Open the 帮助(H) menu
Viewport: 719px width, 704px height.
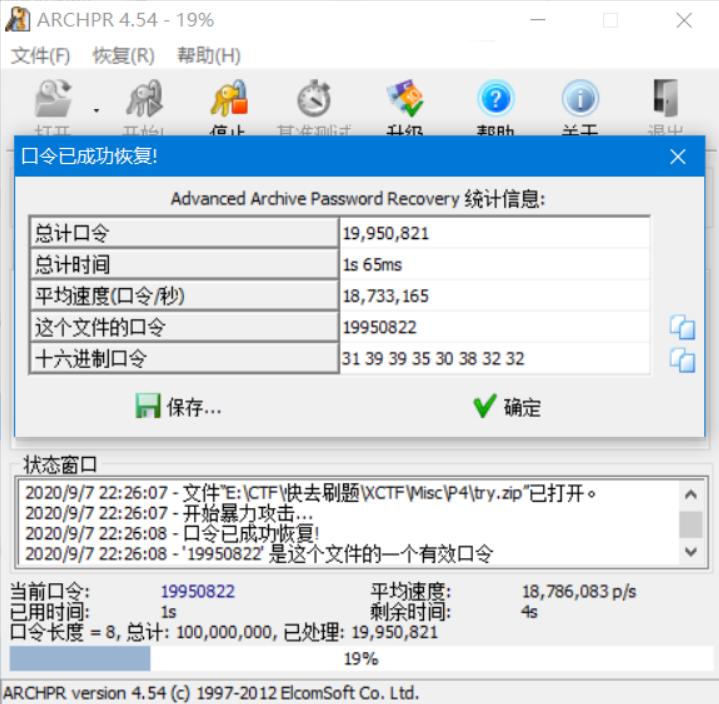209,56
